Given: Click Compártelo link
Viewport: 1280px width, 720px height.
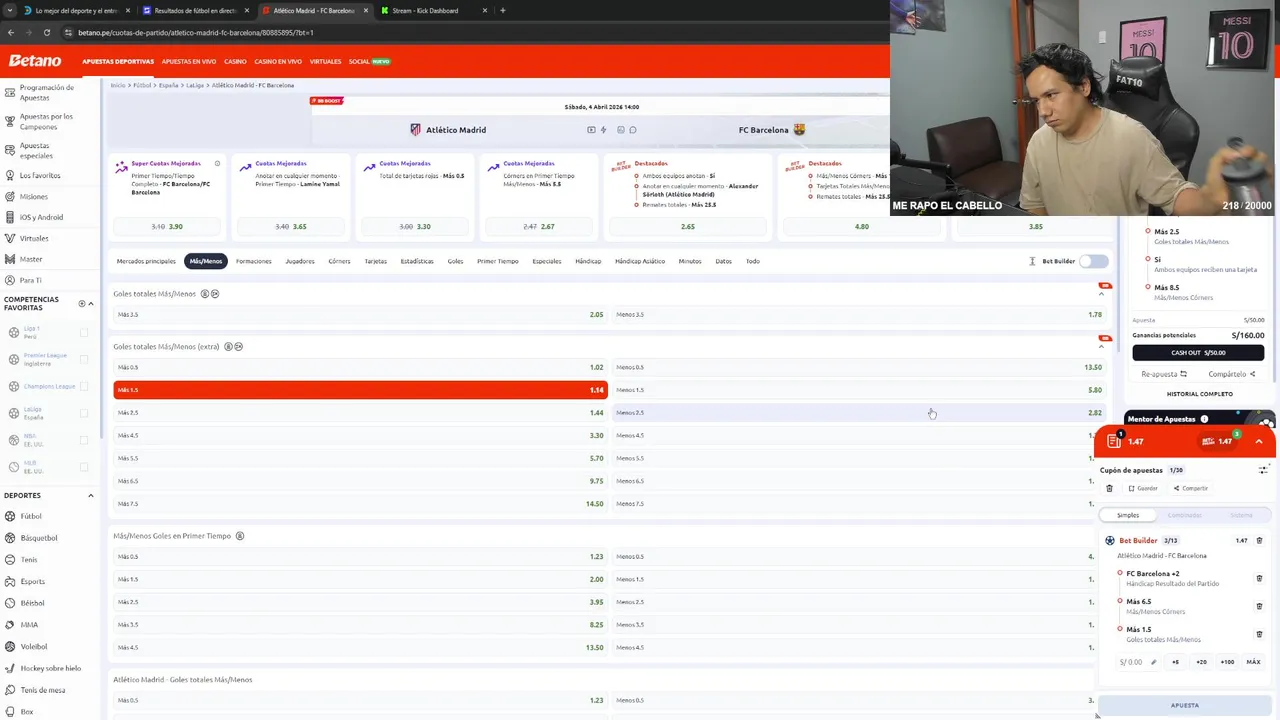Looking at the screenshot, I should tap(1232, 374).
